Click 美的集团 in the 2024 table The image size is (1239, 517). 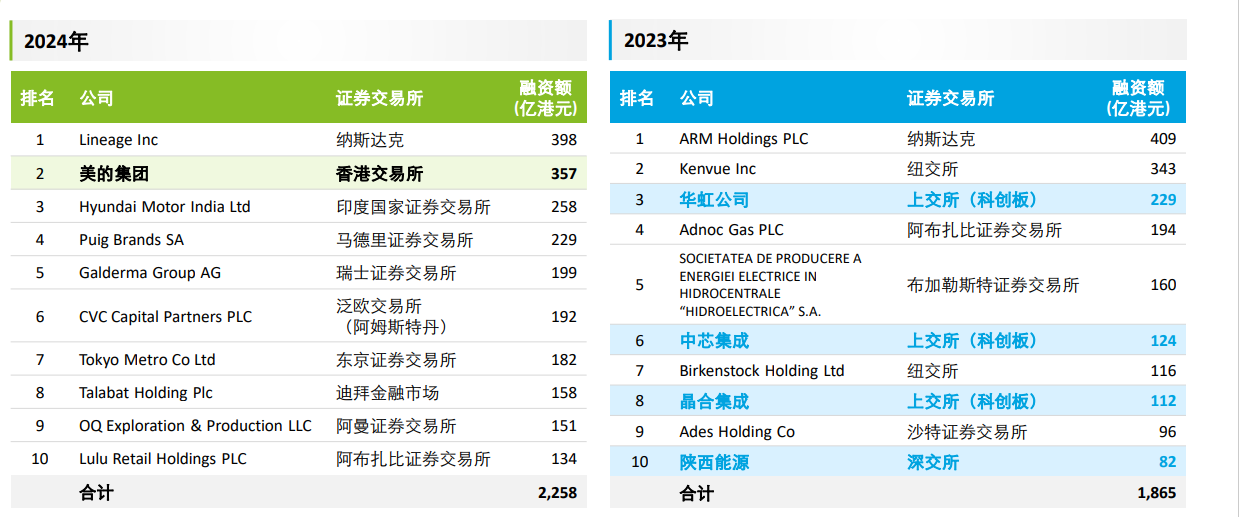click(x=114, y=173)
